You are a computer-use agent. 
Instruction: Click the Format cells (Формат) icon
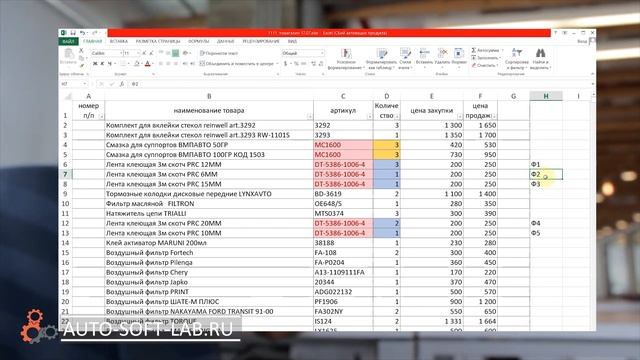click(459, 53)
